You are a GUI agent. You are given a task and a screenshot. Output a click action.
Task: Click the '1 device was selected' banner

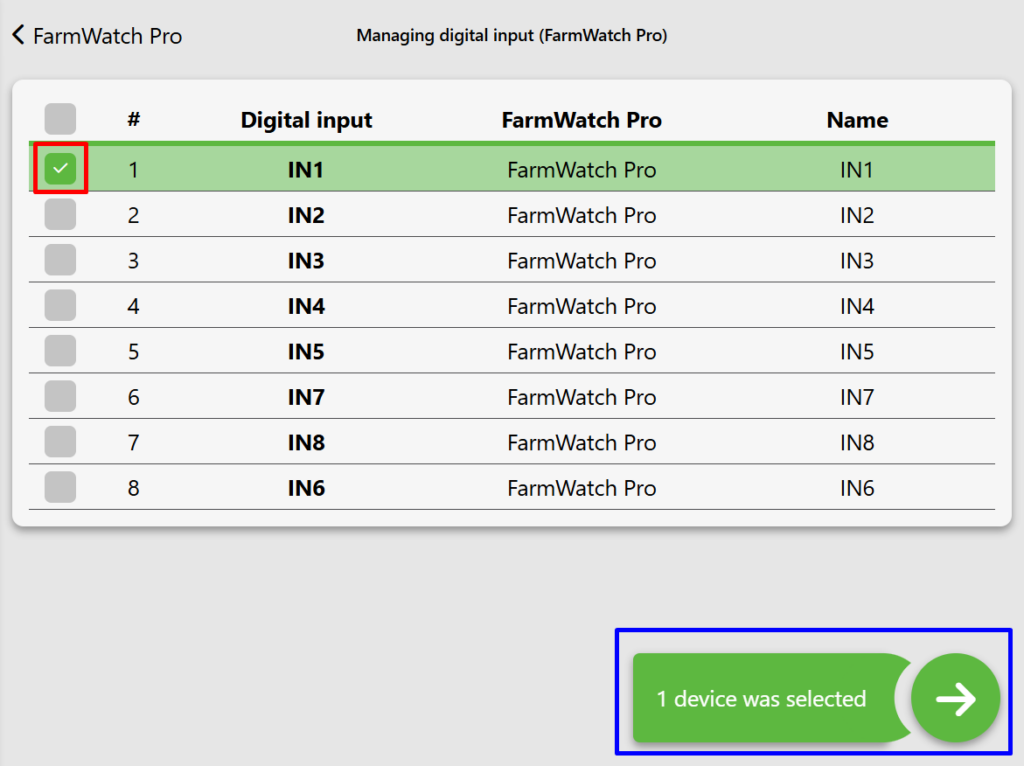click(x=770, y=698)
